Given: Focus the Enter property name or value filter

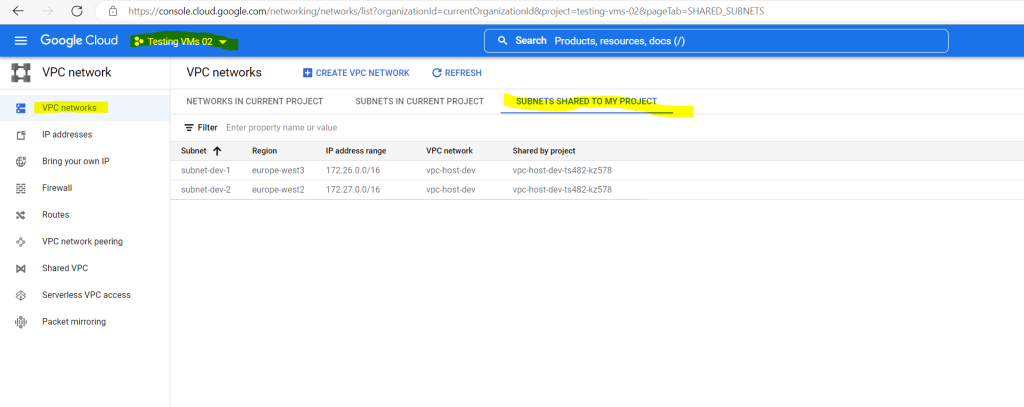Looking at the screenshot, I should (281, 127).
